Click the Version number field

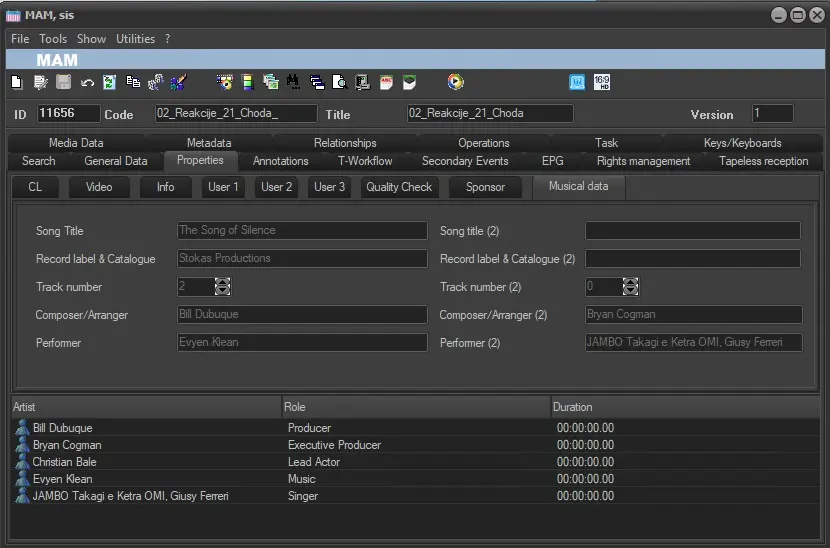click(x=772, y=114)
